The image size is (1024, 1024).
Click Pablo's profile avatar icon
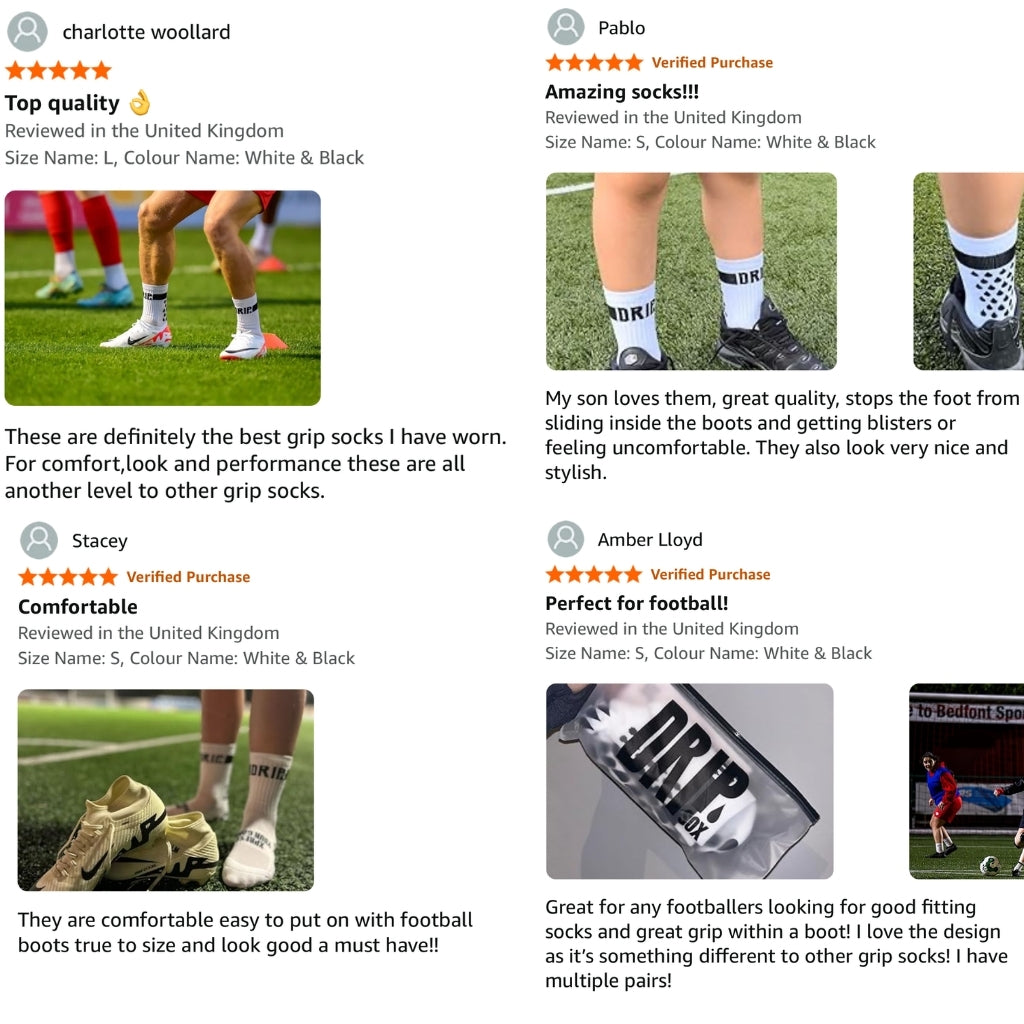566,27
